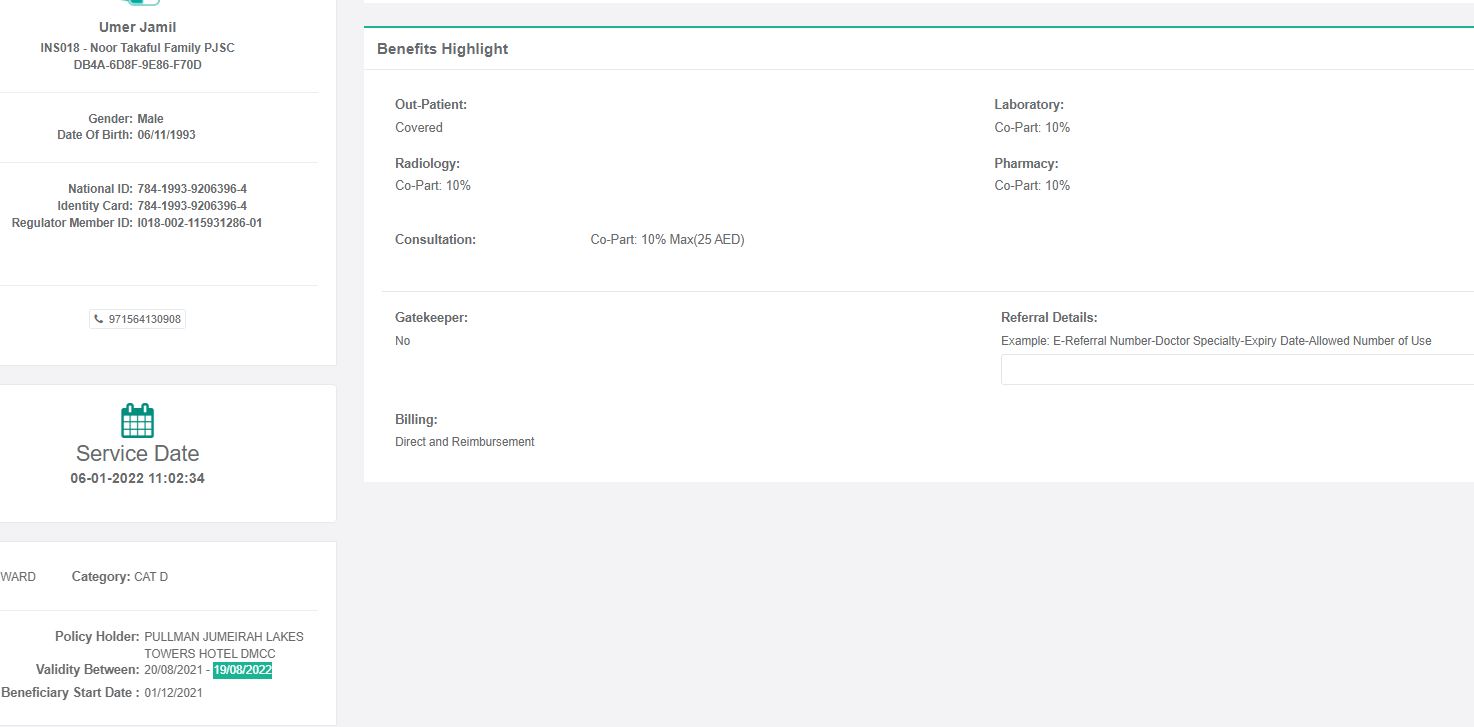1474x727 pixels.
Task: Select the Direct and Reimbursement billing text
Action: tap(465, 442)
